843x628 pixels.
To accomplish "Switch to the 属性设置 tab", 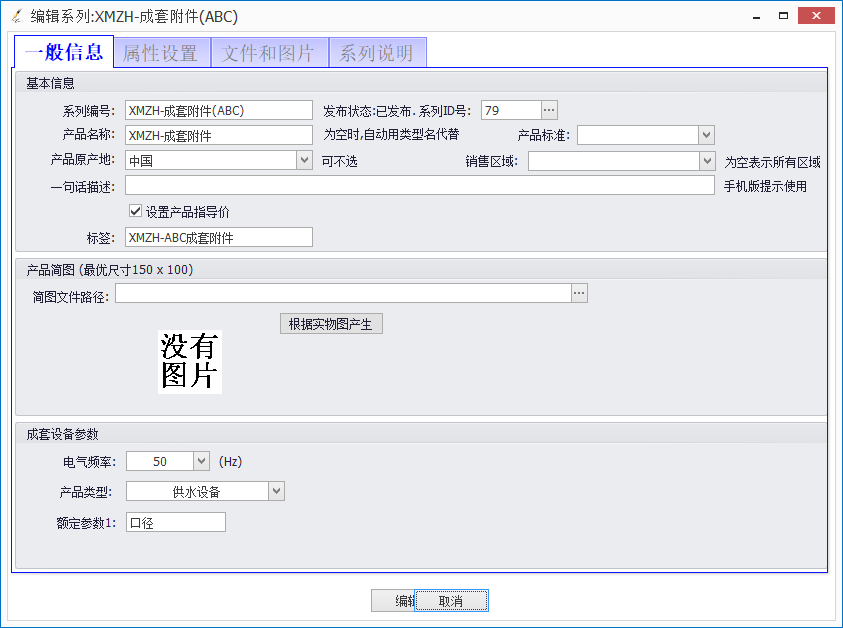I will pos(160,53).
